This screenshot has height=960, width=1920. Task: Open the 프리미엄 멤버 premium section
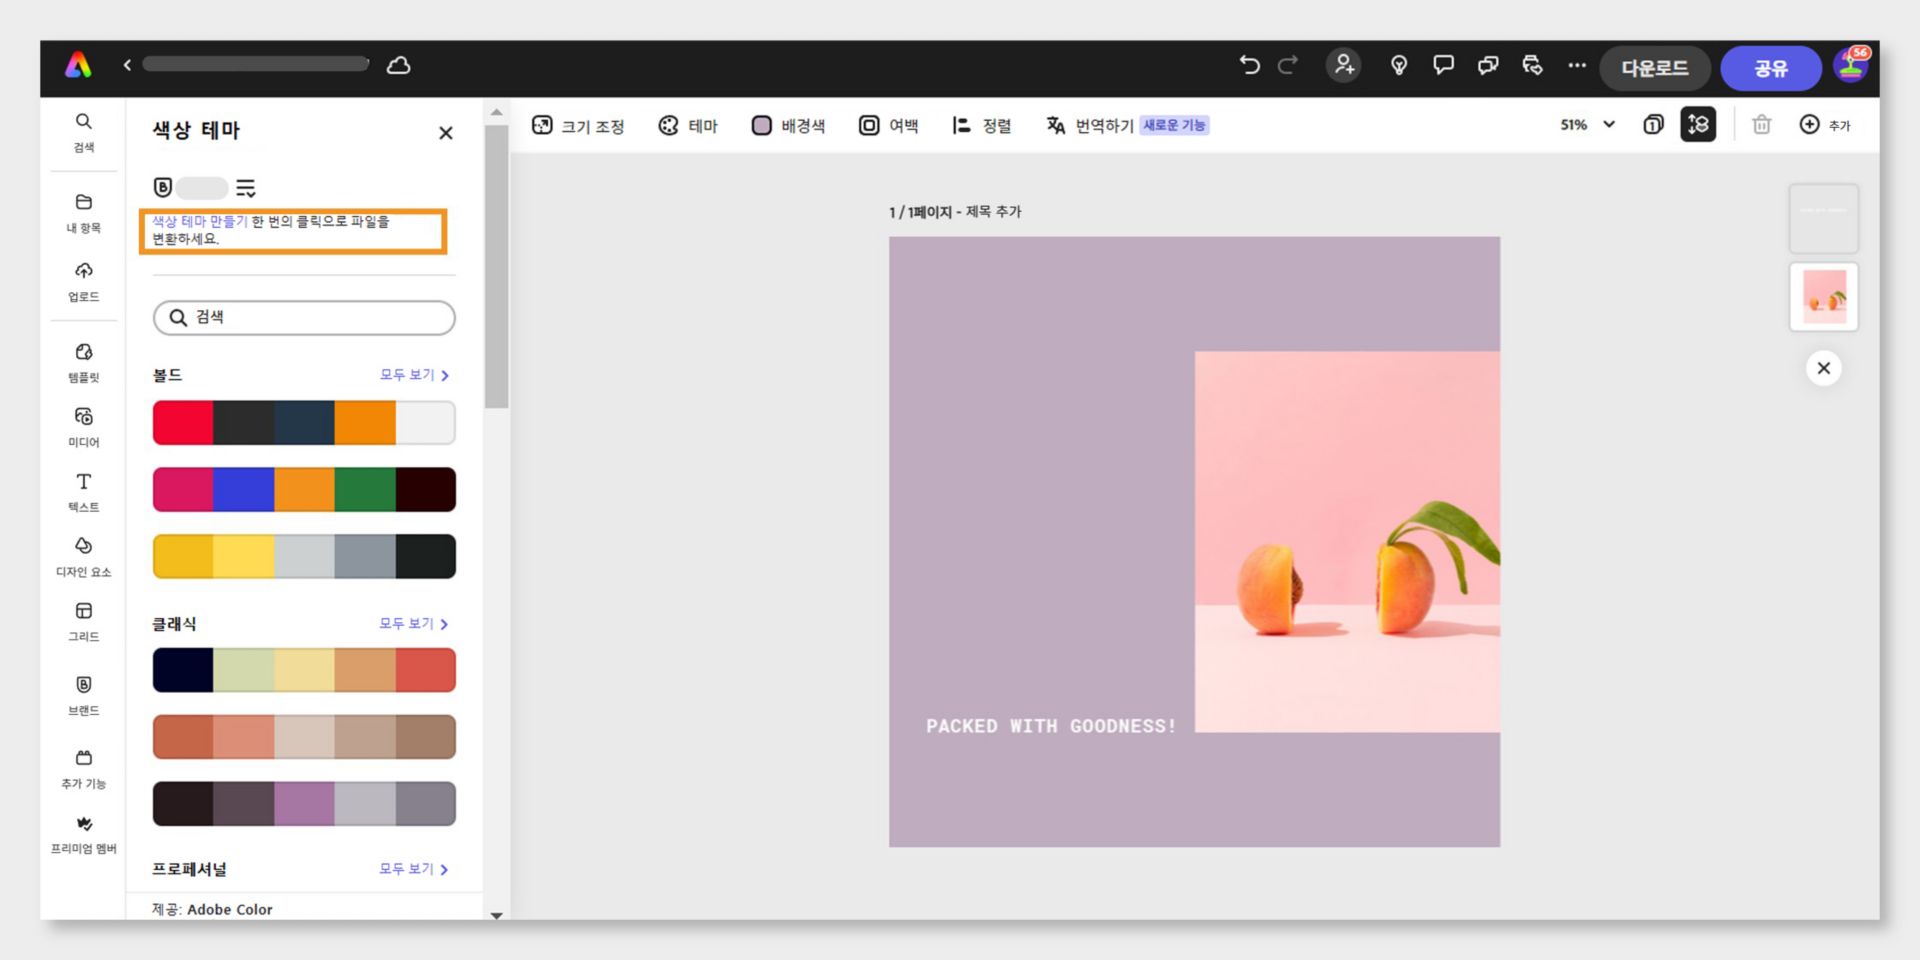click(x=84, y=834)
